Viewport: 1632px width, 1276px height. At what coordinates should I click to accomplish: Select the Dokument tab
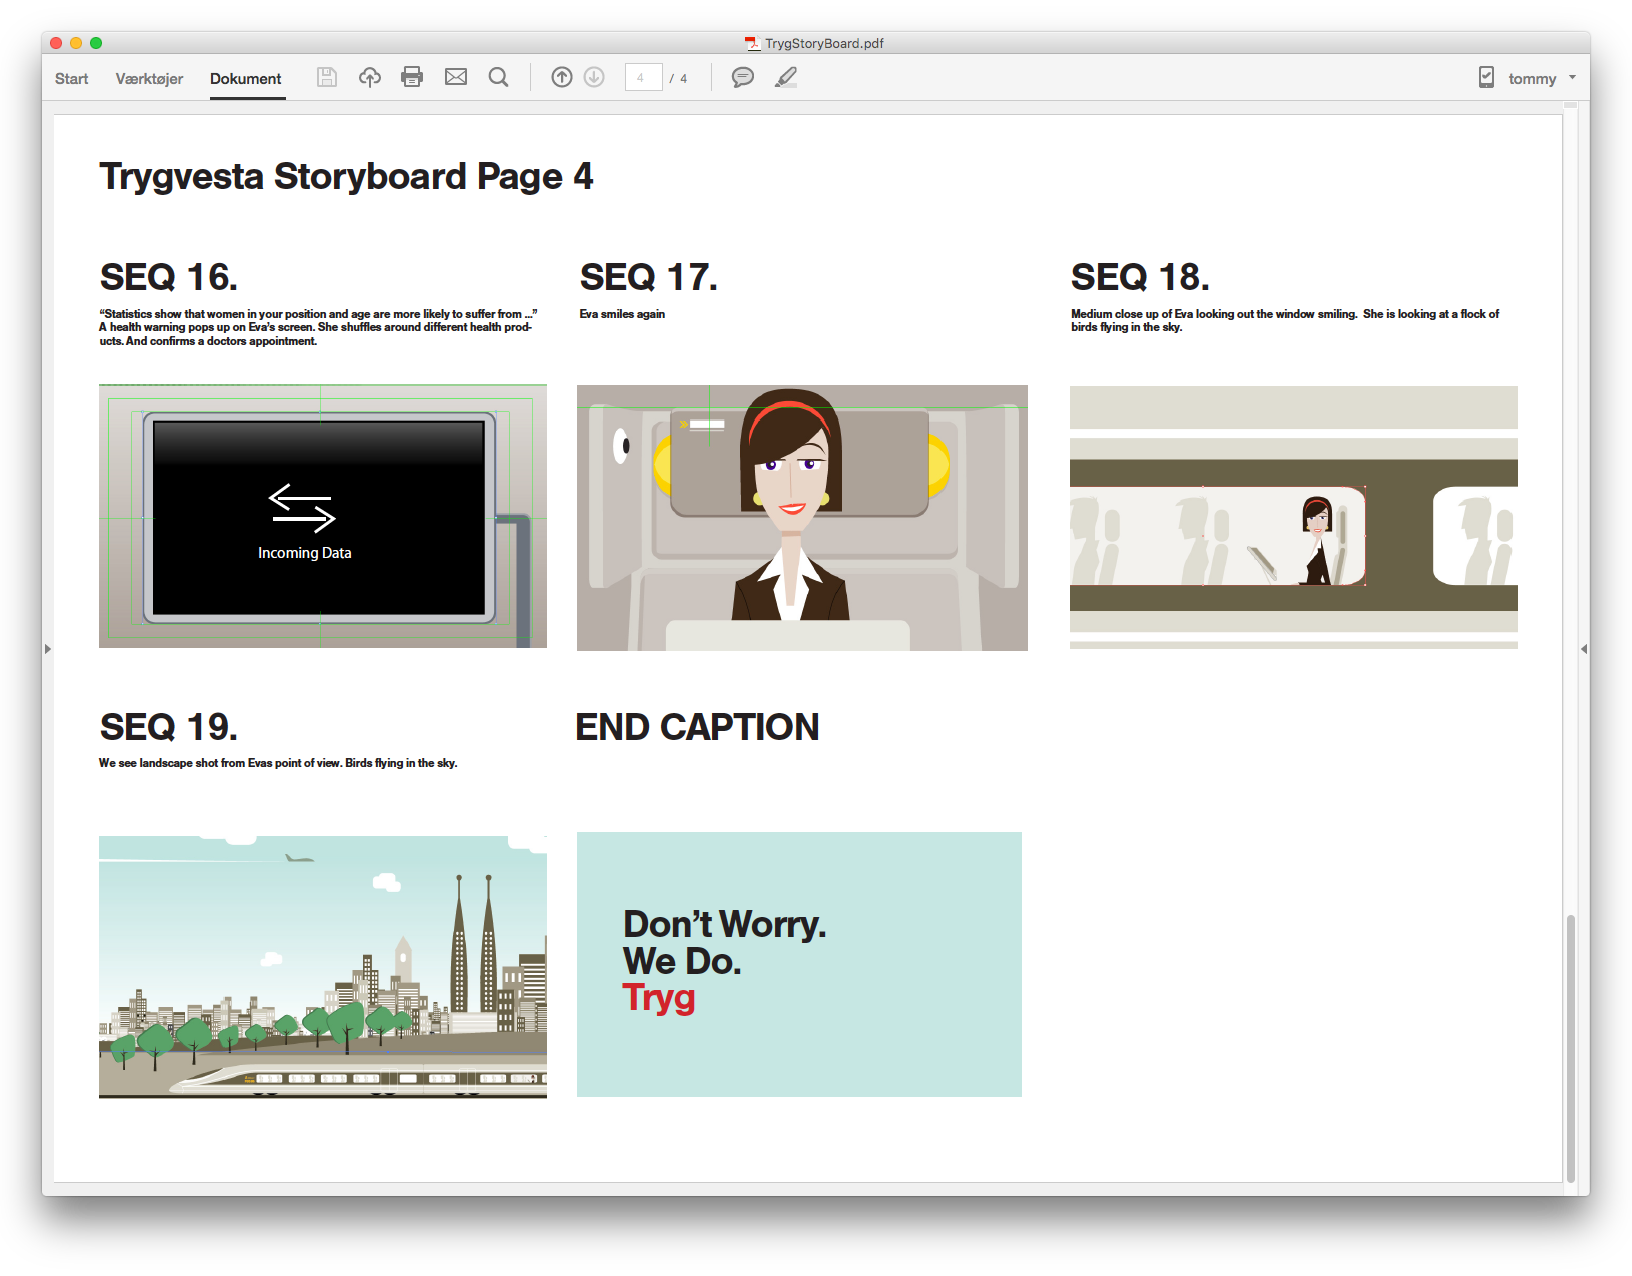(246, 79)
